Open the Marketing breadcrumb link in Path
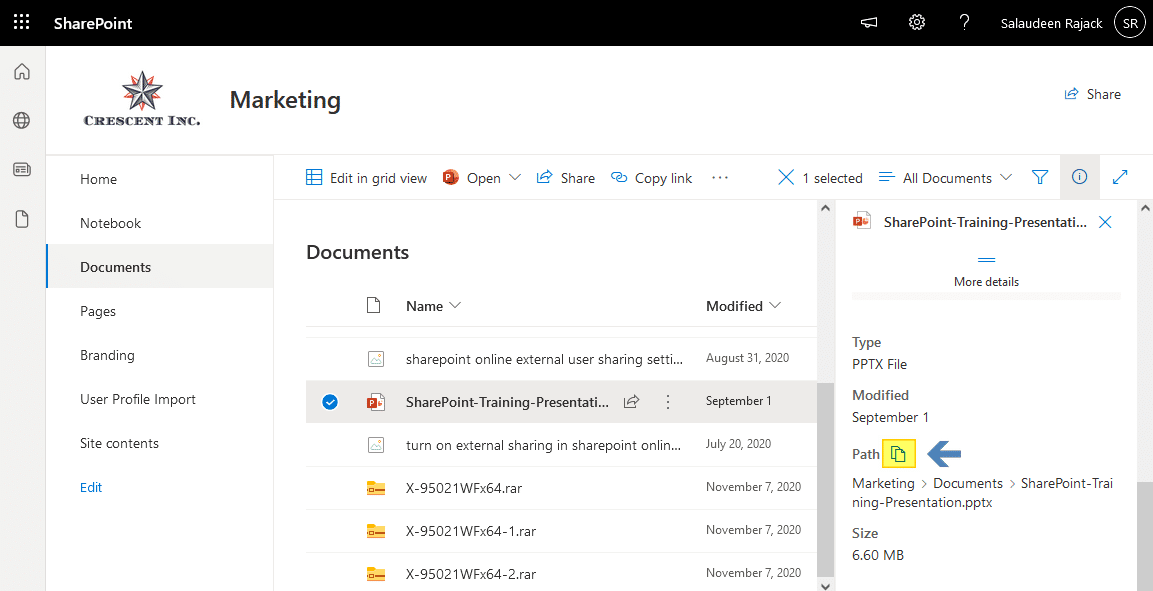Viewport: 1153px width, 591px height. [x=883, y=483]
